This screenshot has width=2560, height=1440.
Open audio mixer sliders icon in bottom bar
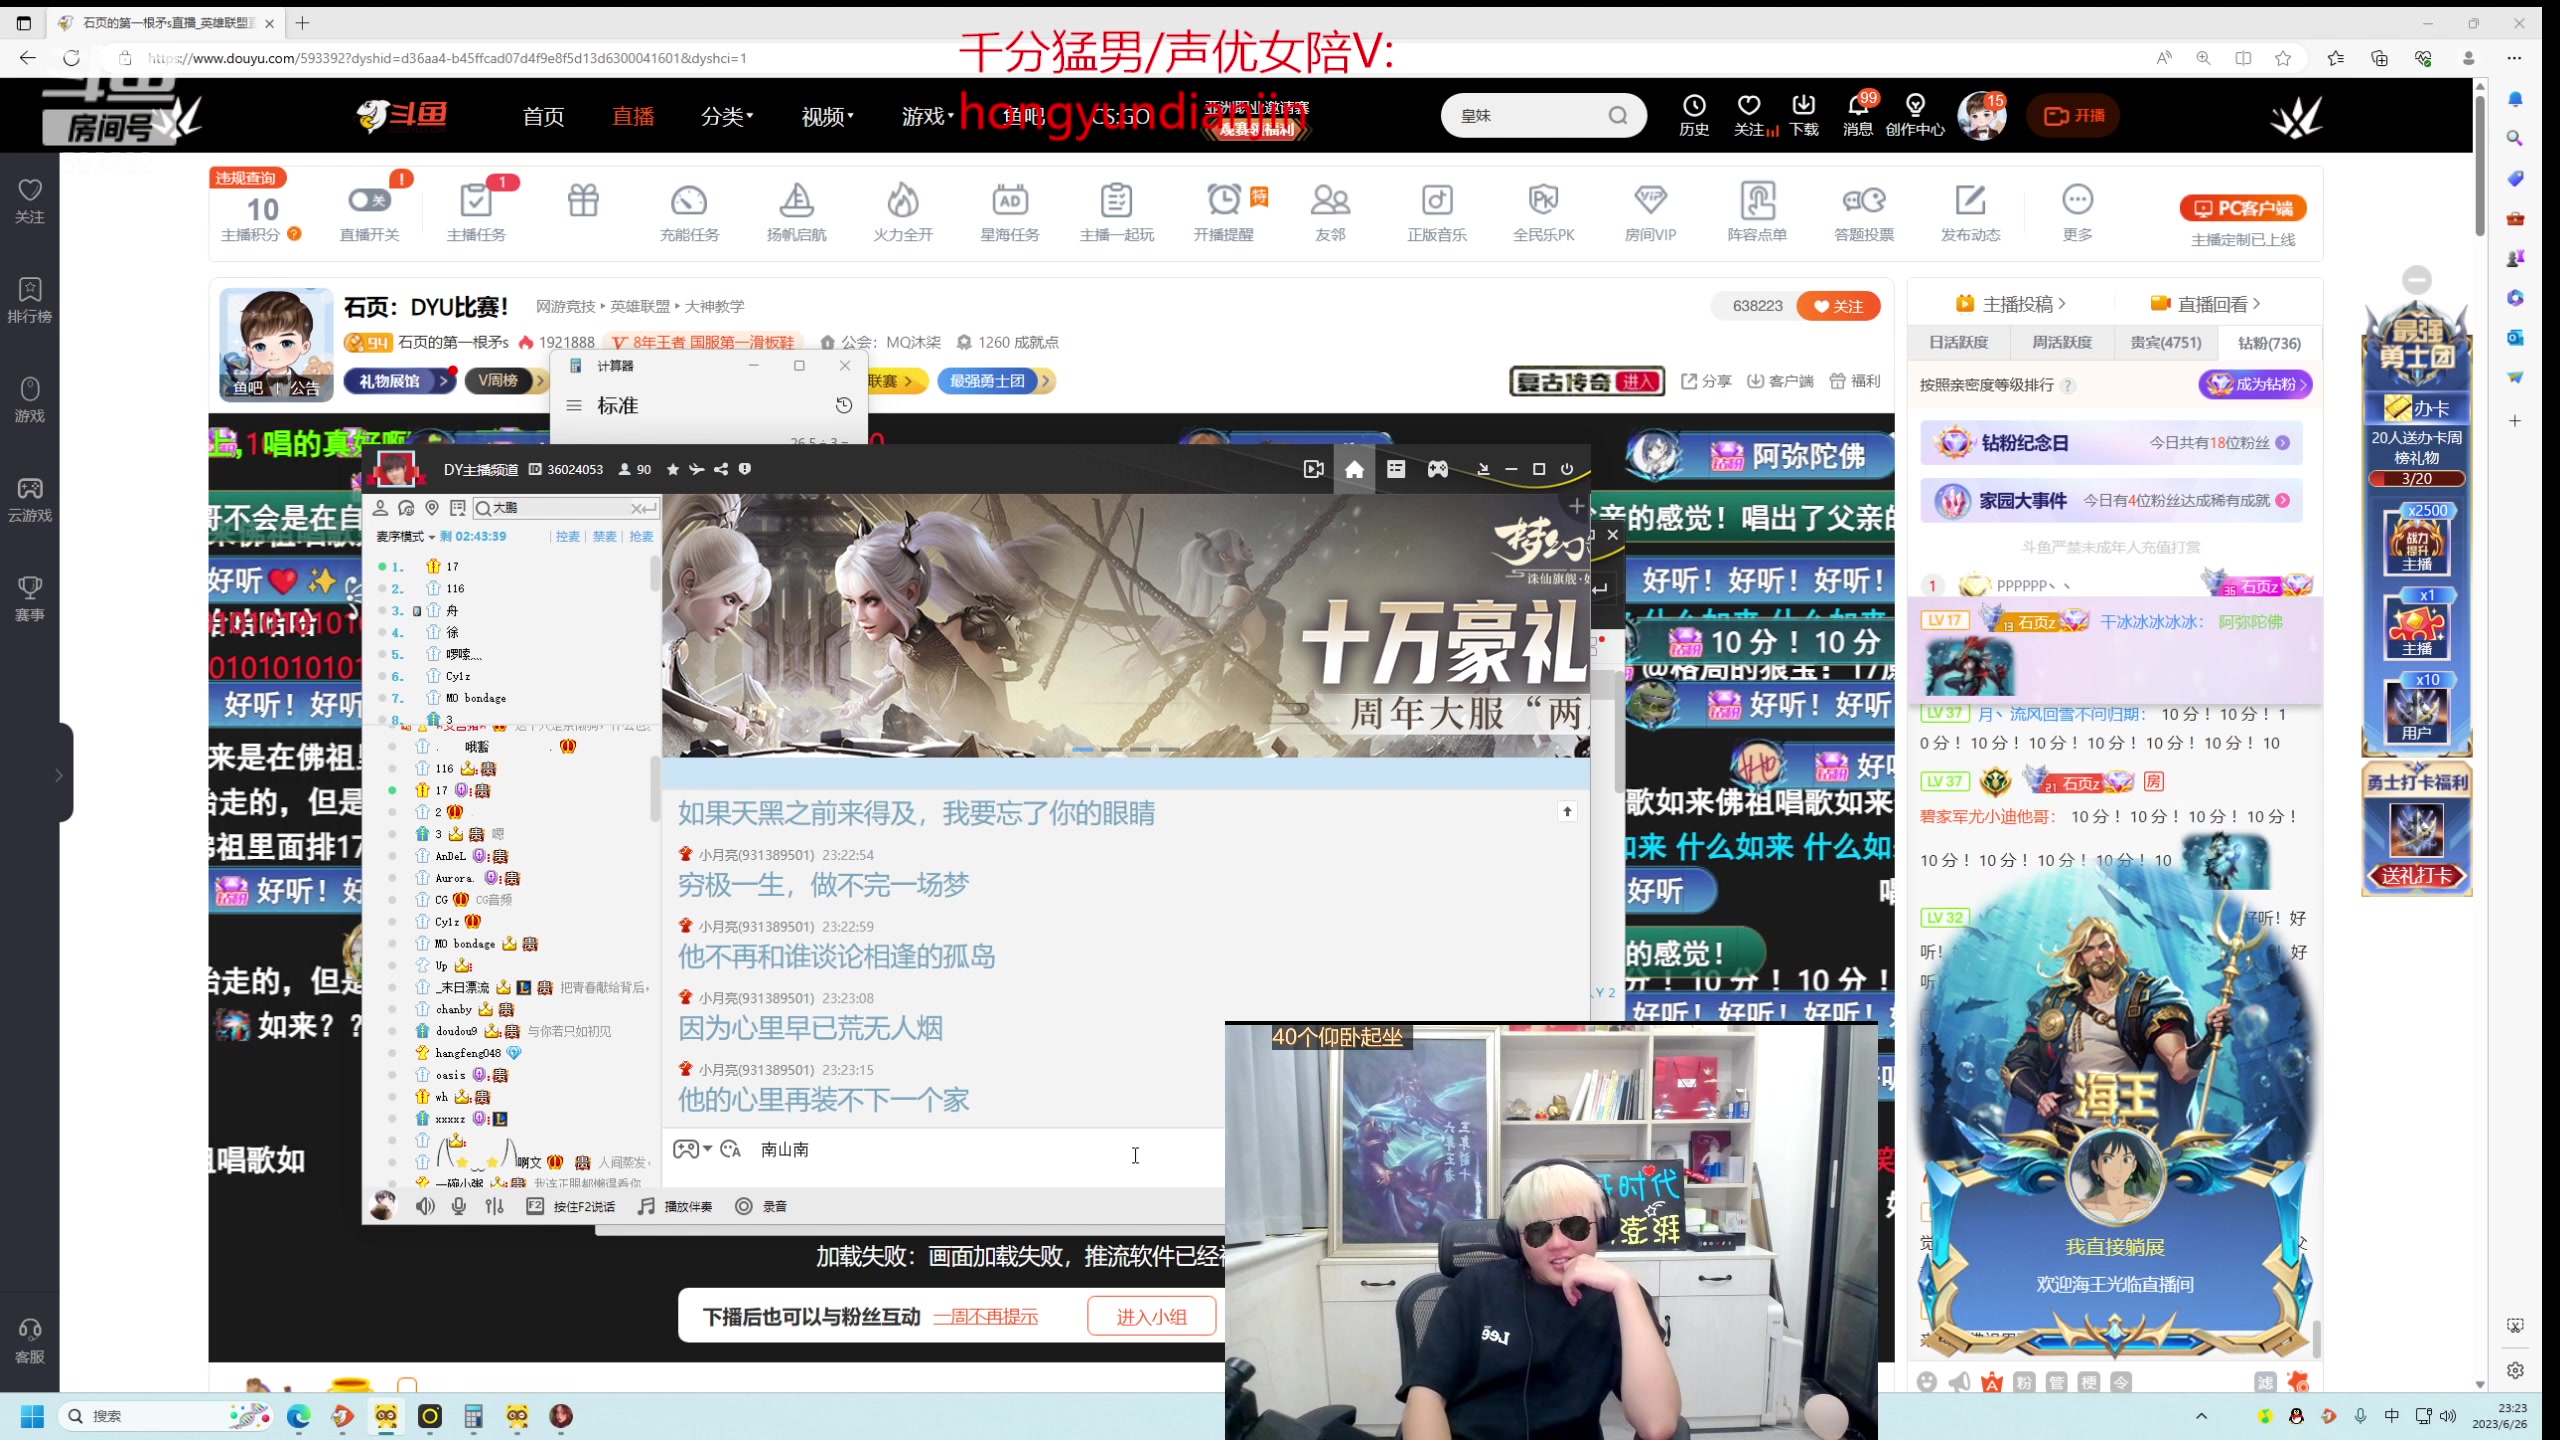[494, 1206]
